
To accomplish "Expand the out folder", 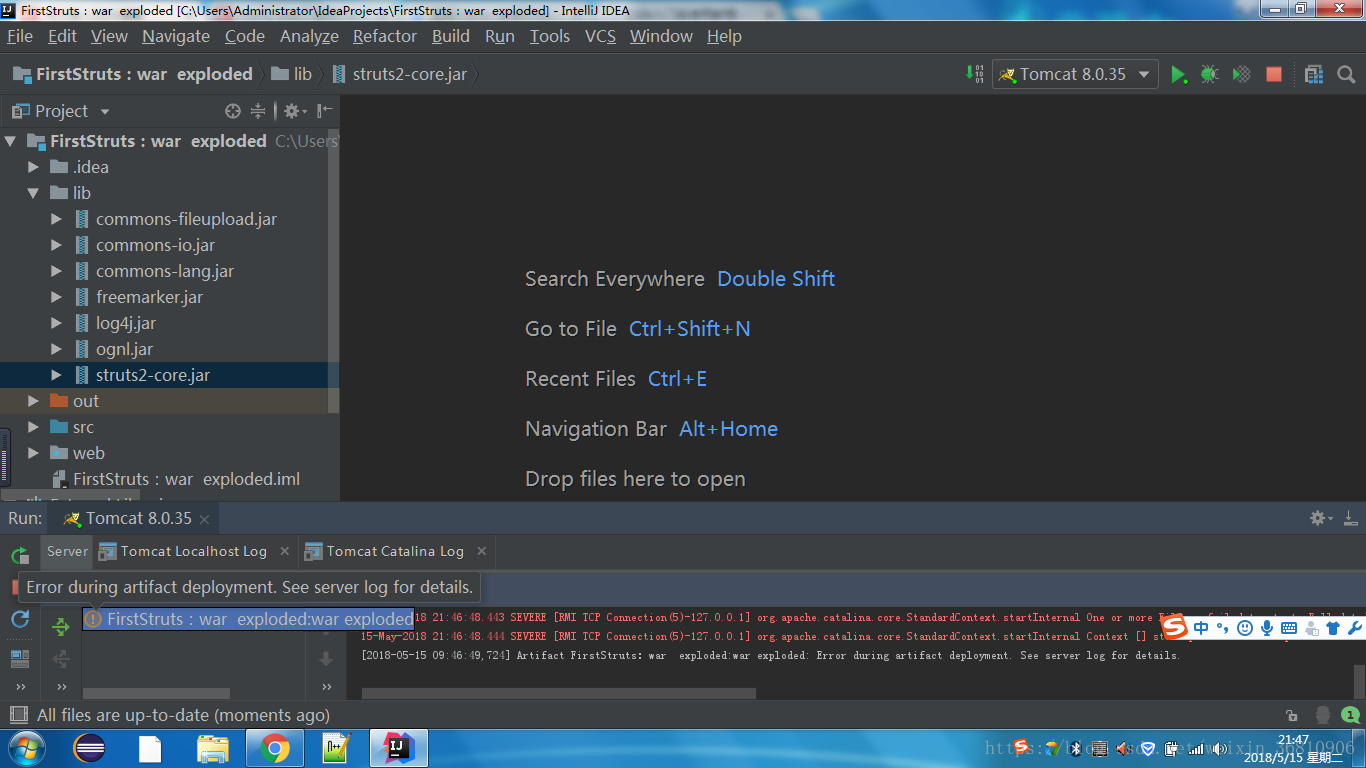I will (x=34, y=401).
